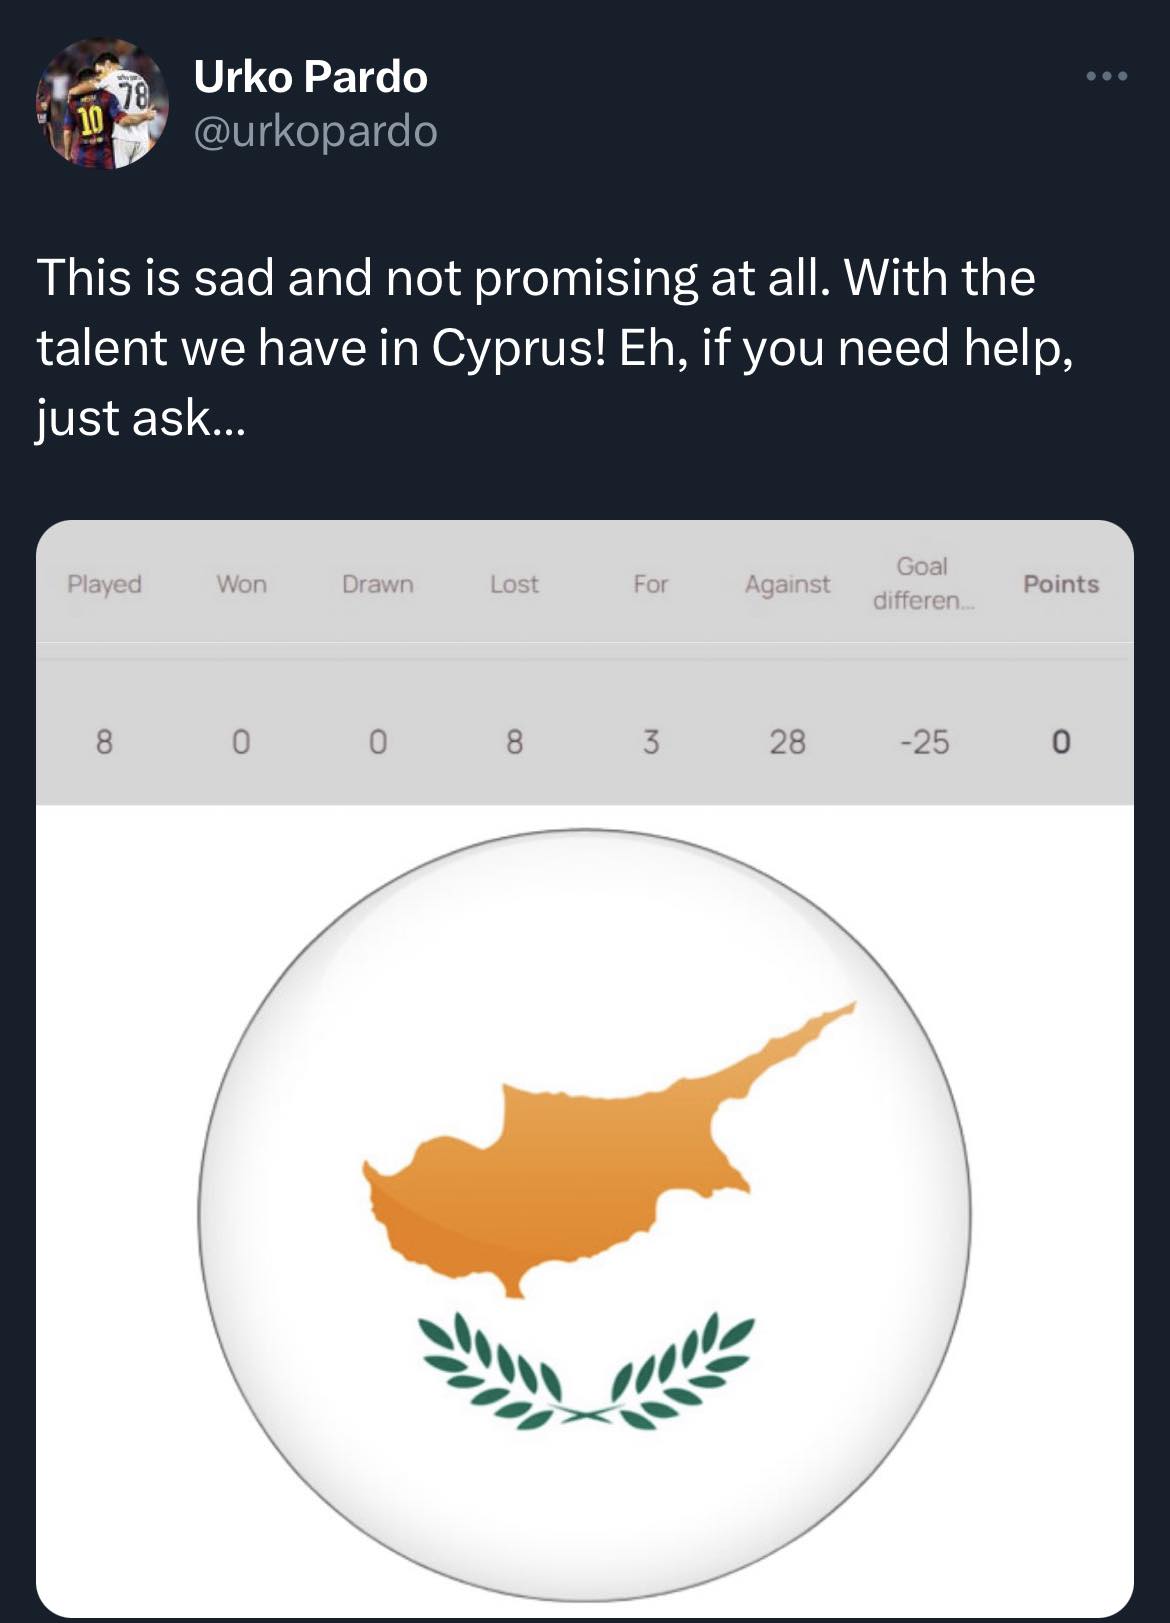Select the Against column header
This screenshot has width=1170, height=1623.
tap(787, 584)
